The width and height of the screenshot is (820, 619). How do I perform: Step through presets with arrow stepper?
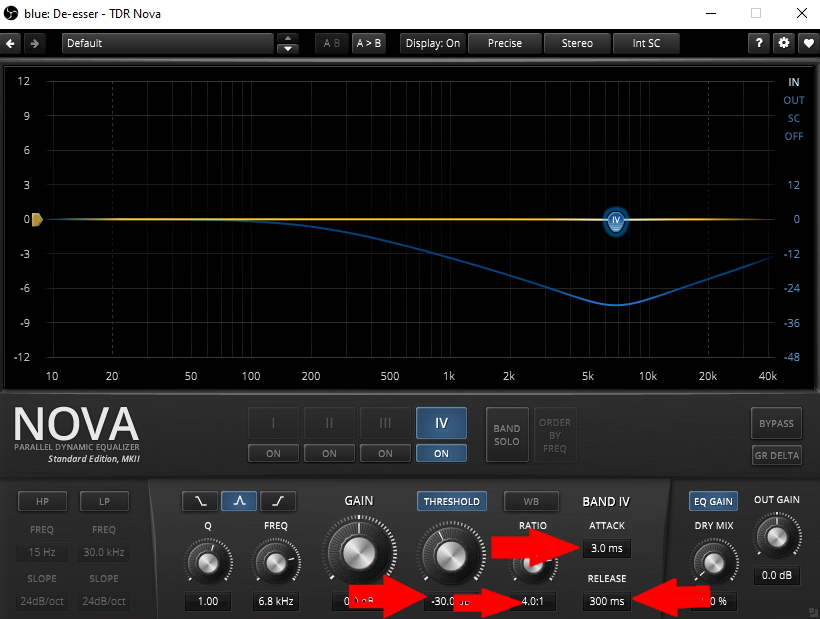(x=288, y=43)
